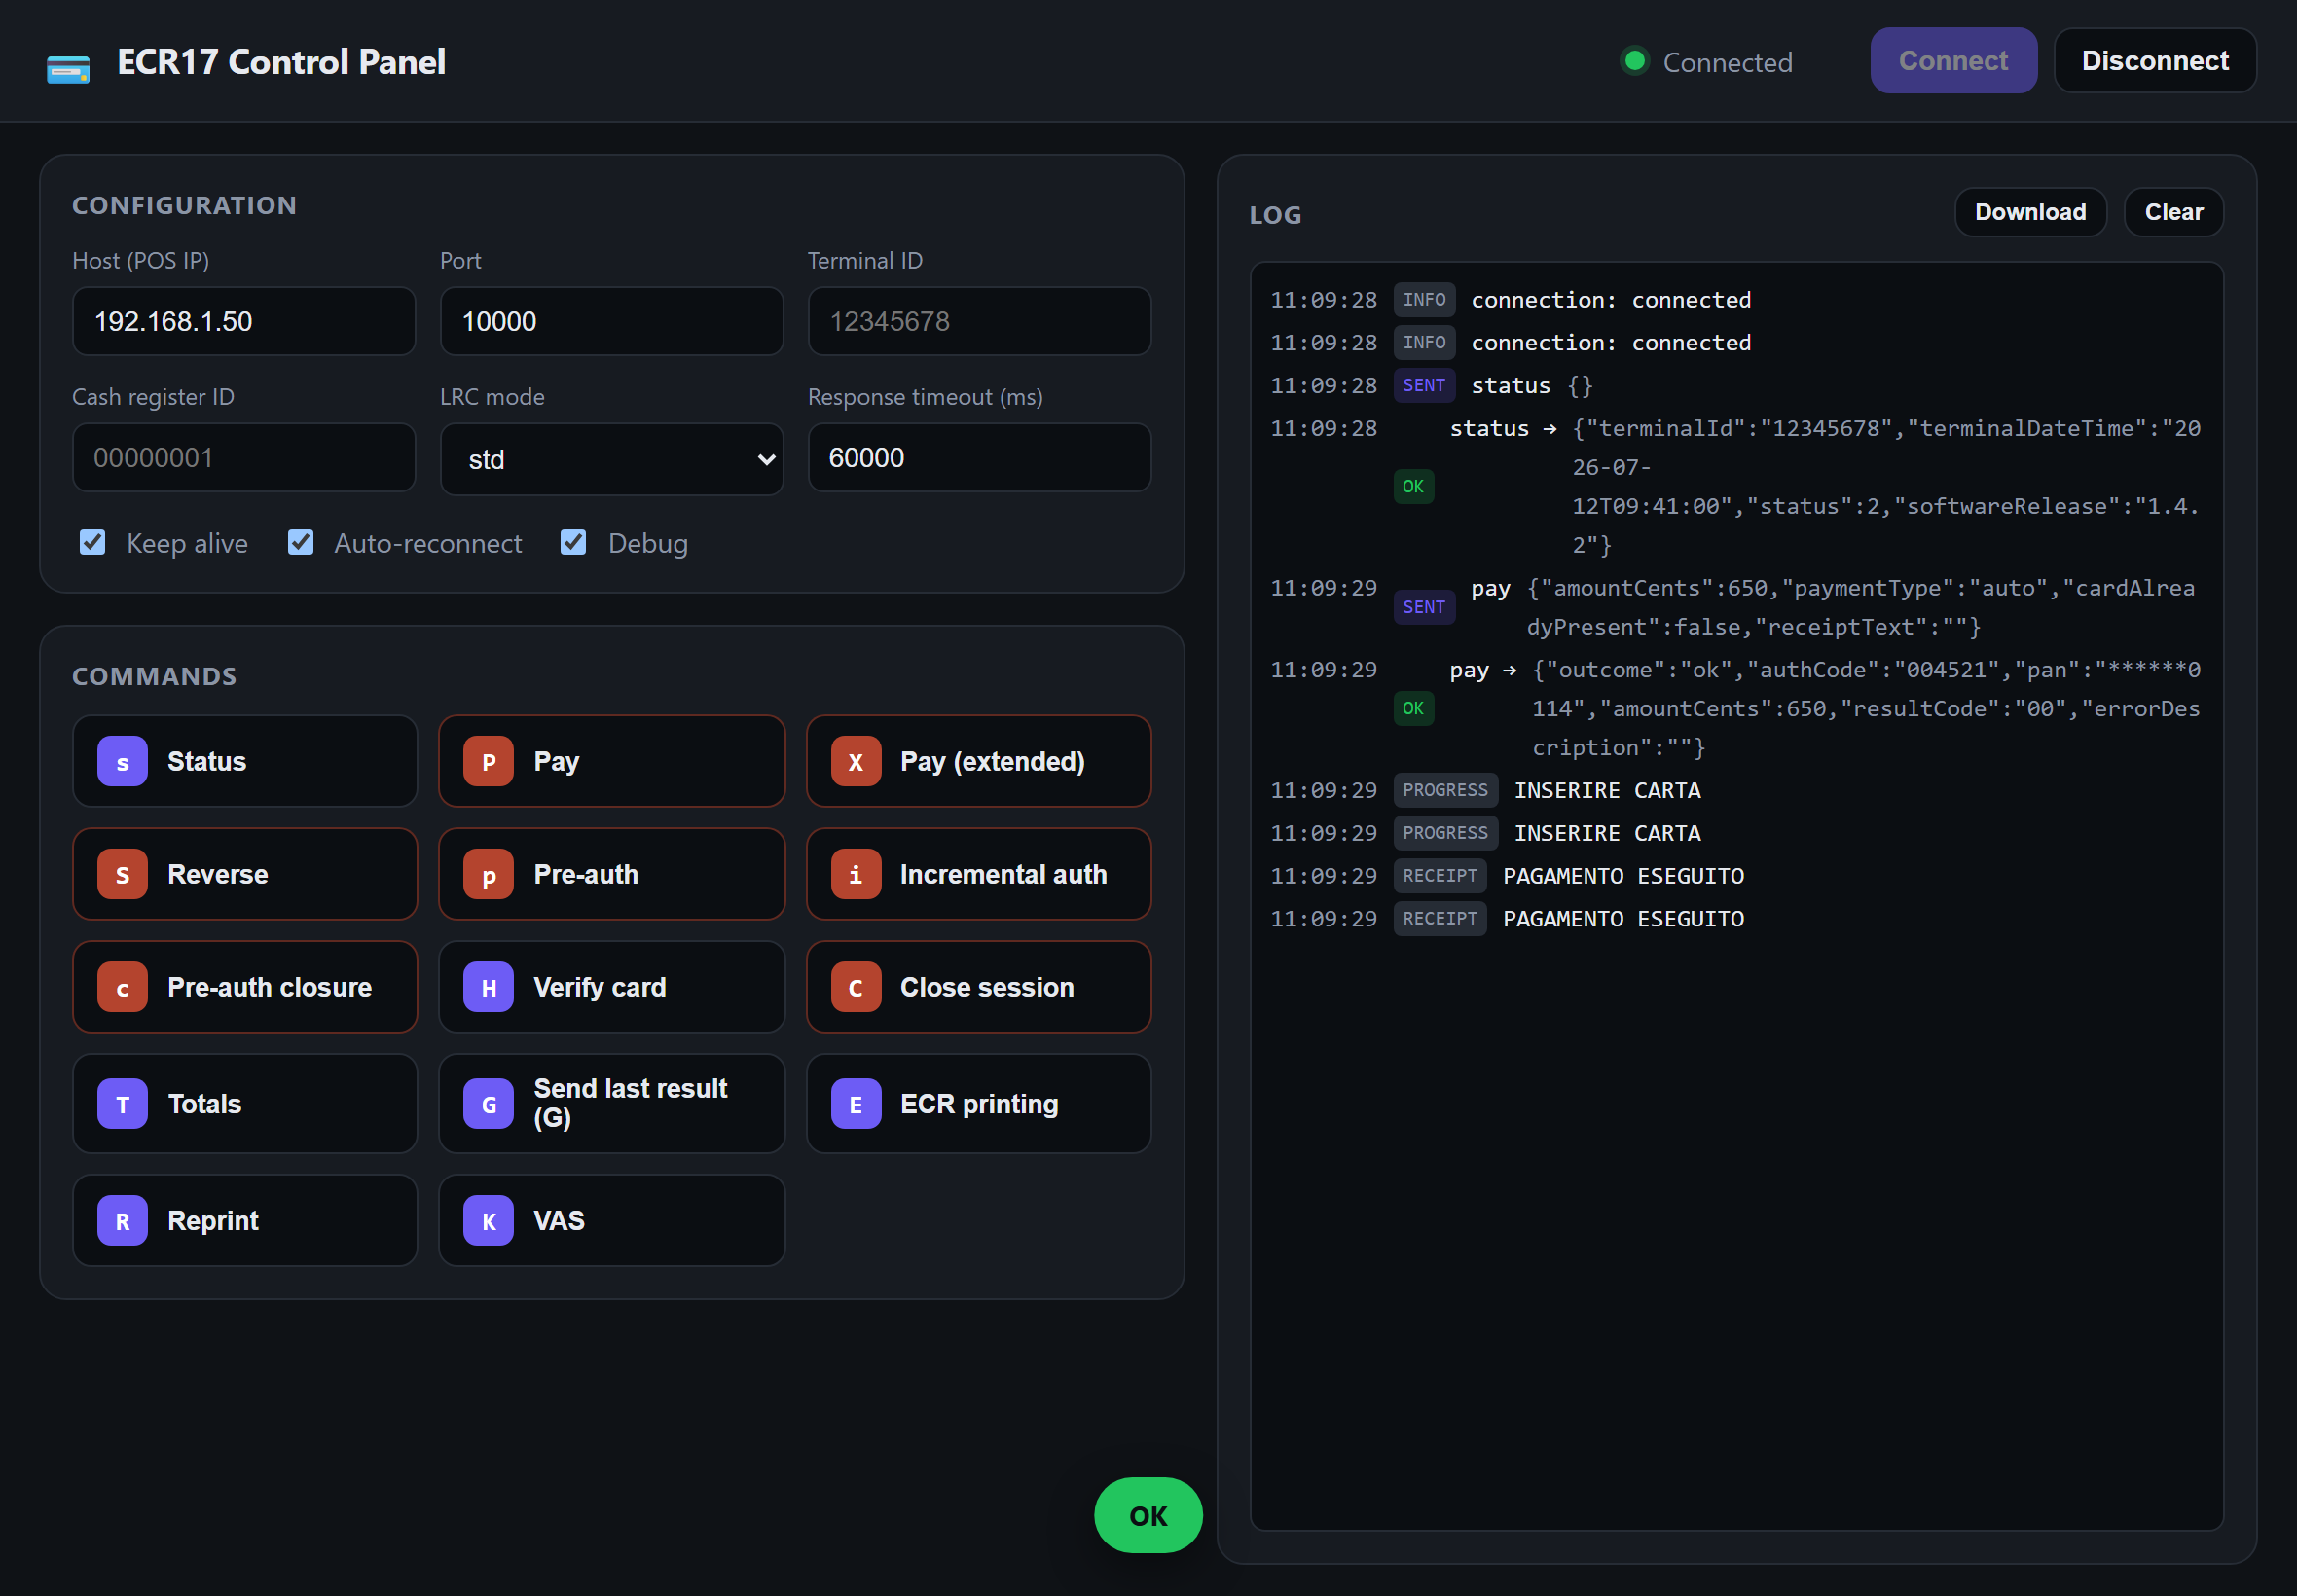The width and height of the screenshot is (2297, 1596).
Task: Click the 'K' VAS command icon
Action: (x=488, y=1220)
